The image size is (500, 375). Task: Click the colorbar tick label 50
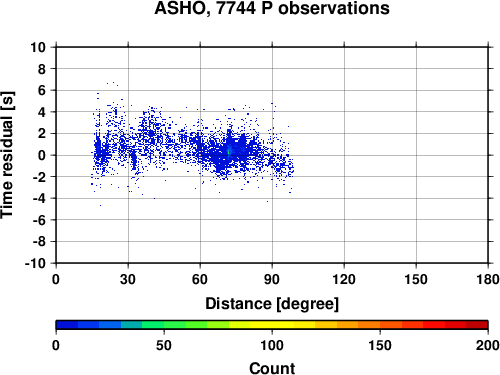coord(164,345)
